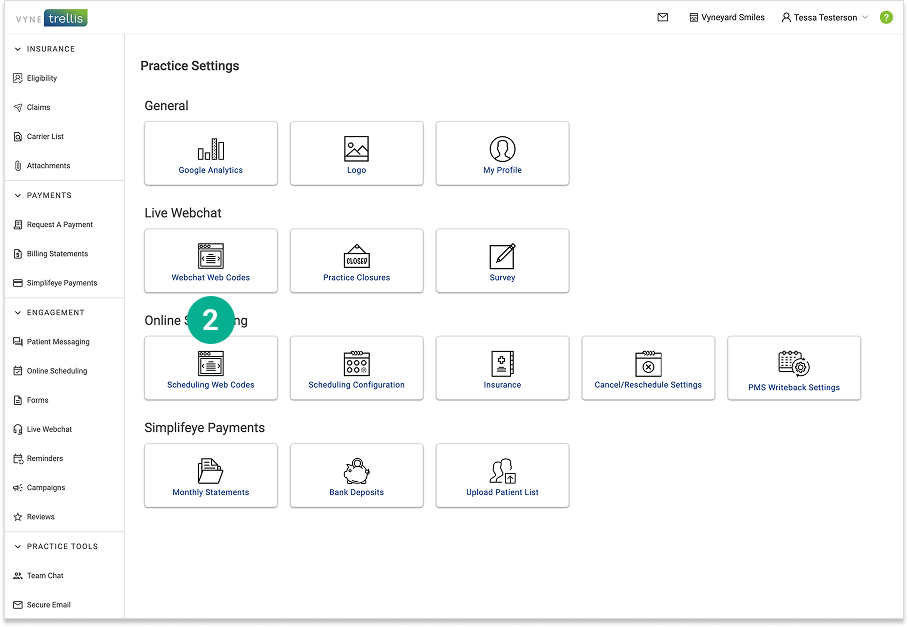This screenshot has width=908, height=627.
Task: Open Cancel/Reschedule Settings tile
Action: point(648,368)
